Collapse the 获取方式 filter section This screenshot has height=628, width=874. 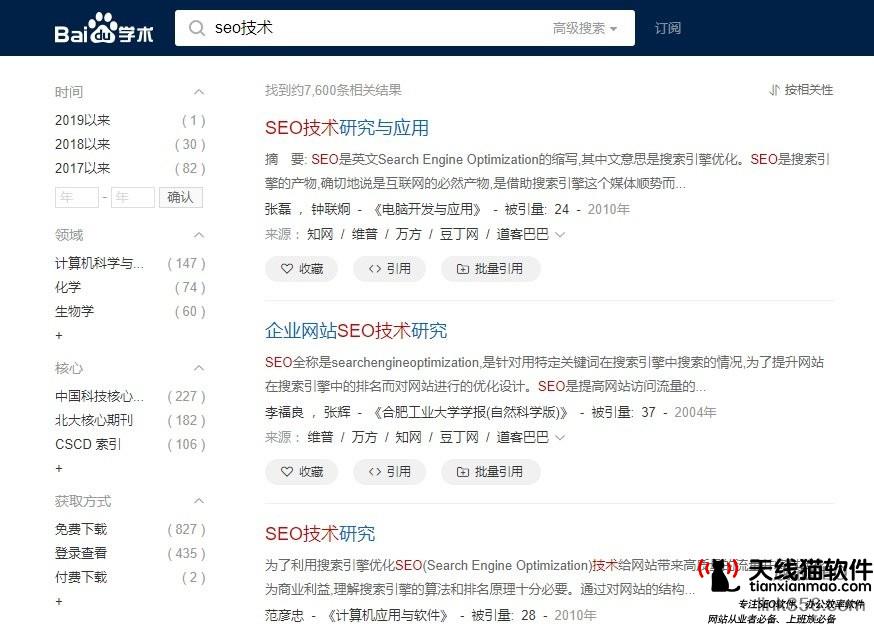coord(198,501)
